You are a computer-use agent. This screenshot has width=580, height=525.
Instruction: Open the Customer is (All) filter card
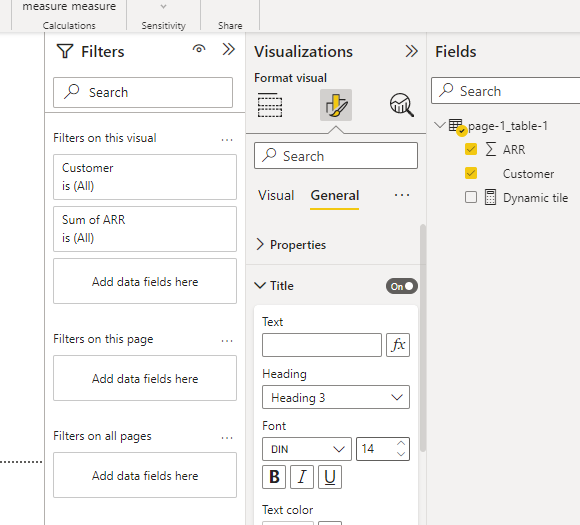pyautogui.click(x=145, y=177)
